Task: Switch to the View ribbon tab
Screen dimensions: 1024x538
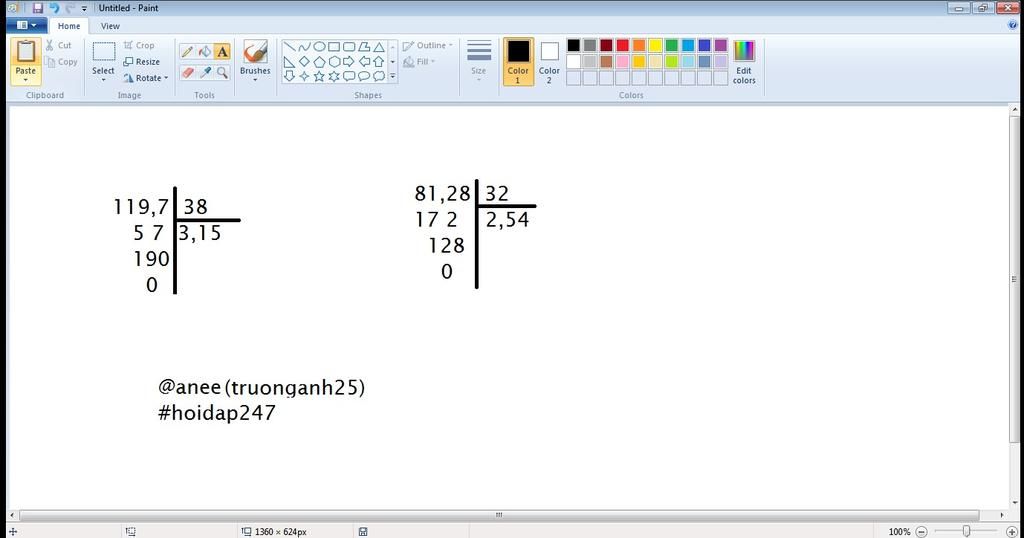Action: pyautogui.click(x=110, y=26)
